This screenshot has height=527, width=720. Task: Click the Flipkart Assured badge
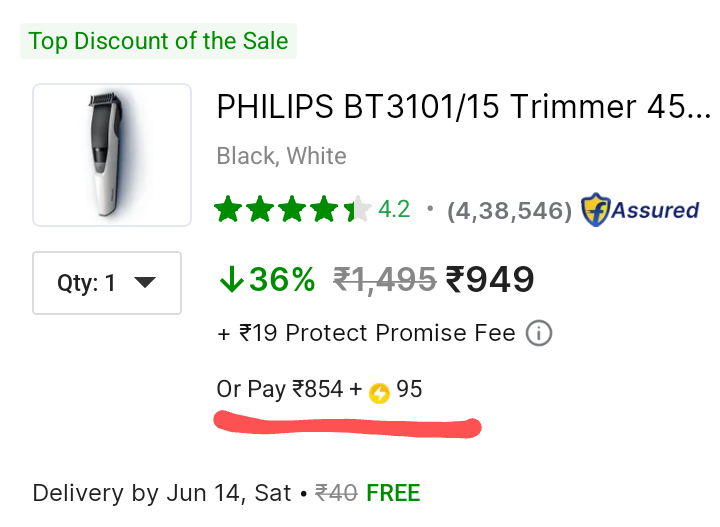pyautogui.click(x=640, y=210)
